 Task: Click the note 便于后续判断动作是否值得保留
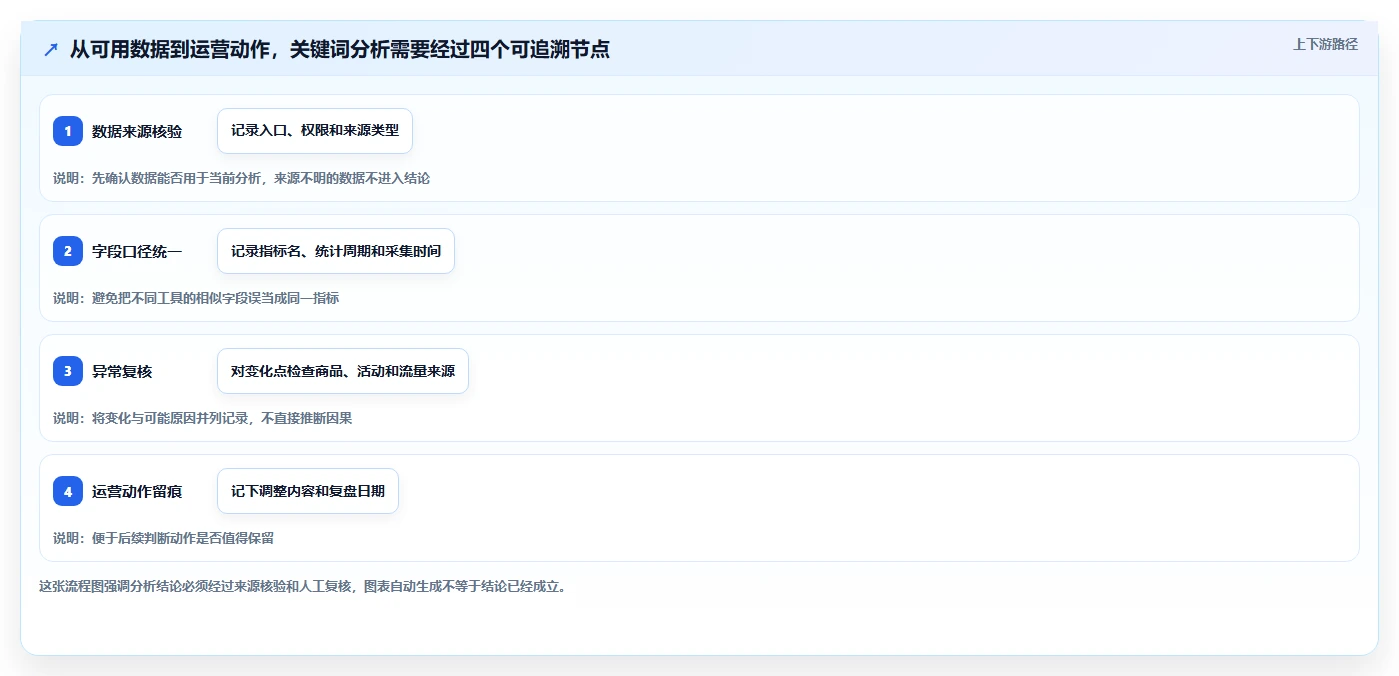click(x=163, y=538)
